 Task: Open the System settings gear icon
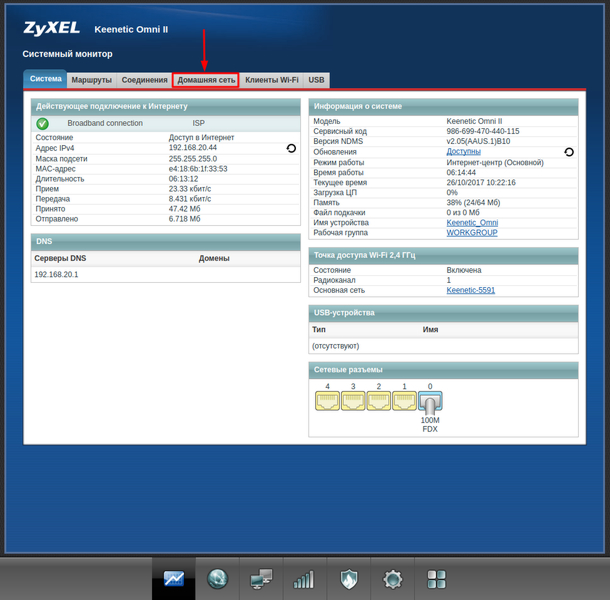pyautogui.click(x=393, y=579)
